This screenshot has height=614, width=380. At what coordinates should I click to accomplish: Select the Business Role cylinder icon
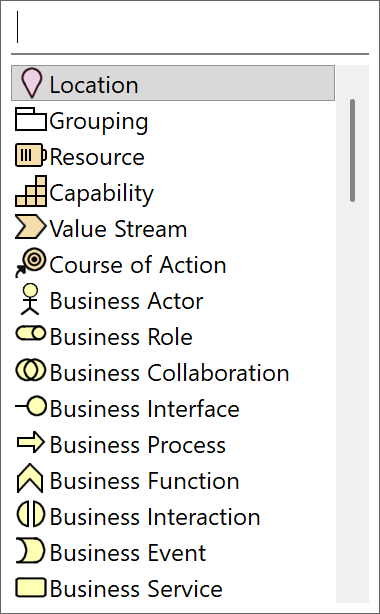31,334
